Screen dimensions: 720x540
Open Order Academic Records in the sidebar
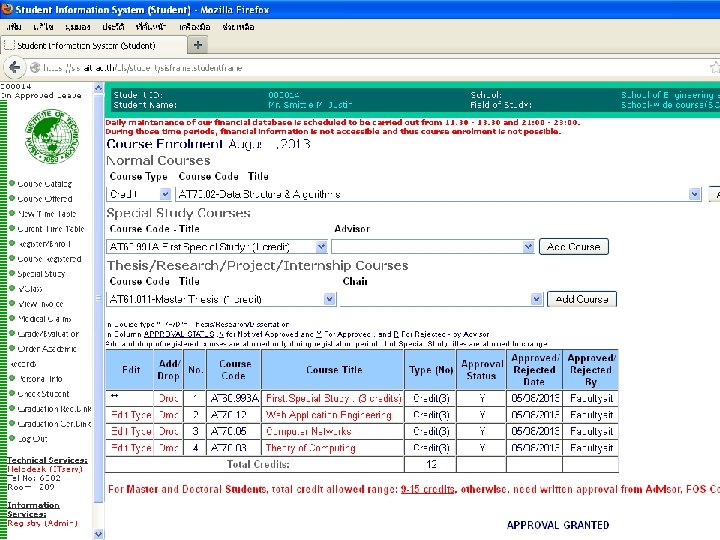(46, 349)
